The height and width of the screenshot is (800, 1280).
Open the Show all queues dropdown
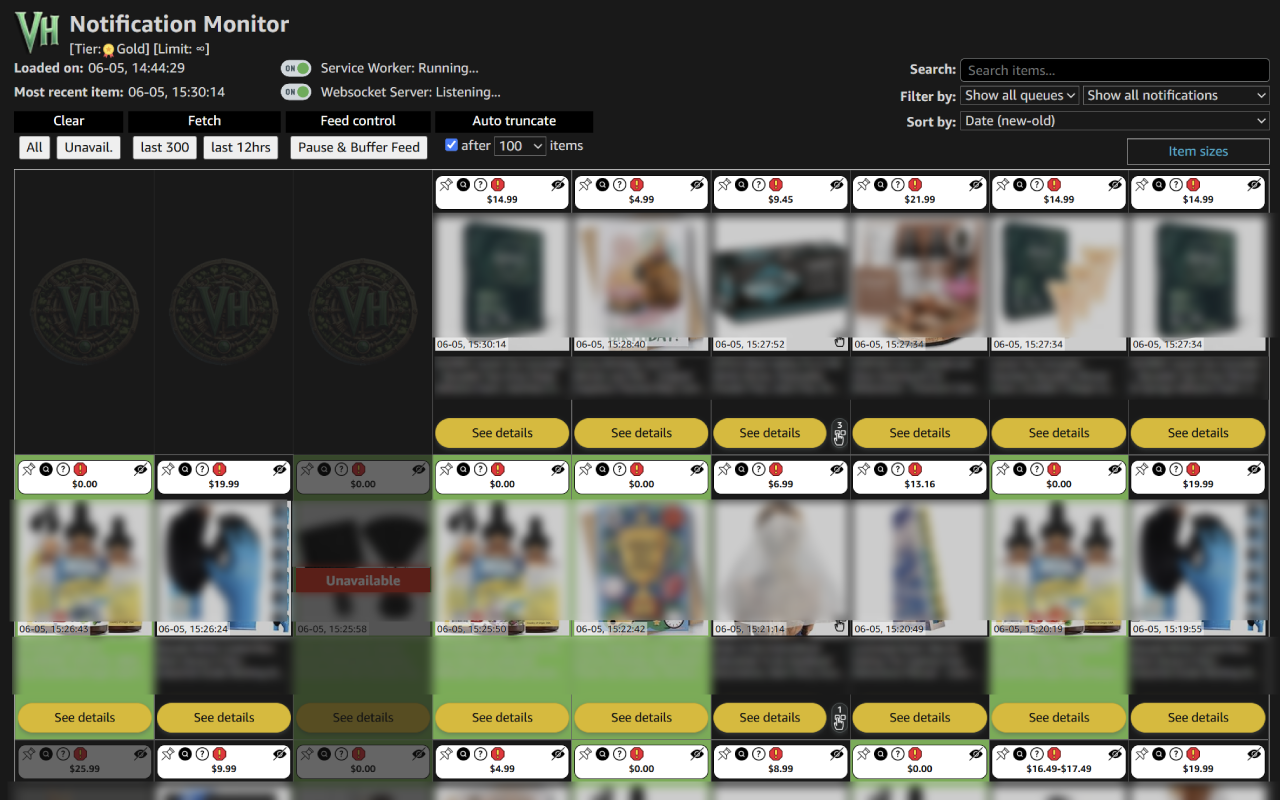pyautogui.click(x=1020, y=95)
